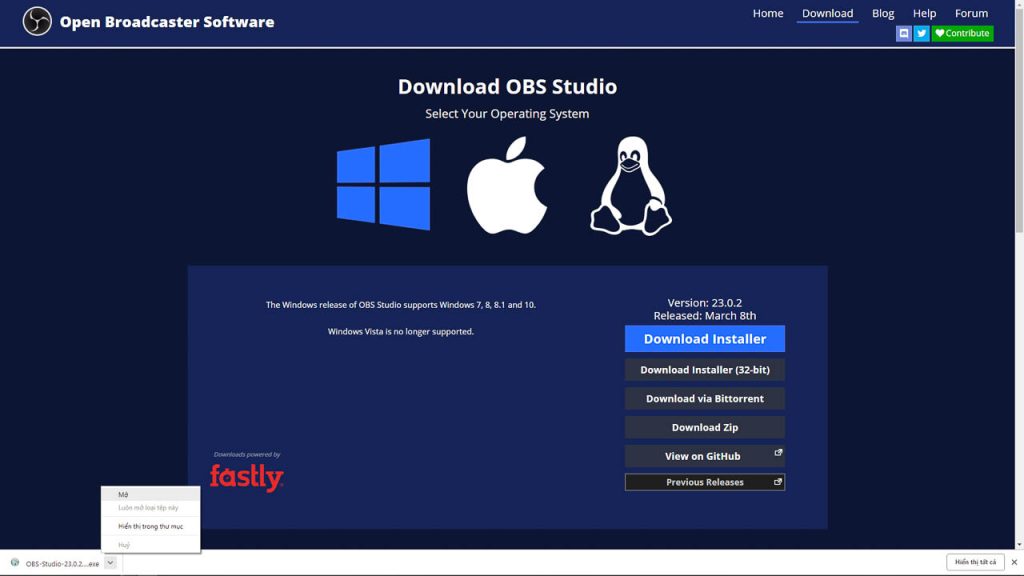Viewport: 1024px width, 576px height.
Task: Go to the Home page
Action: coord(767,13)
